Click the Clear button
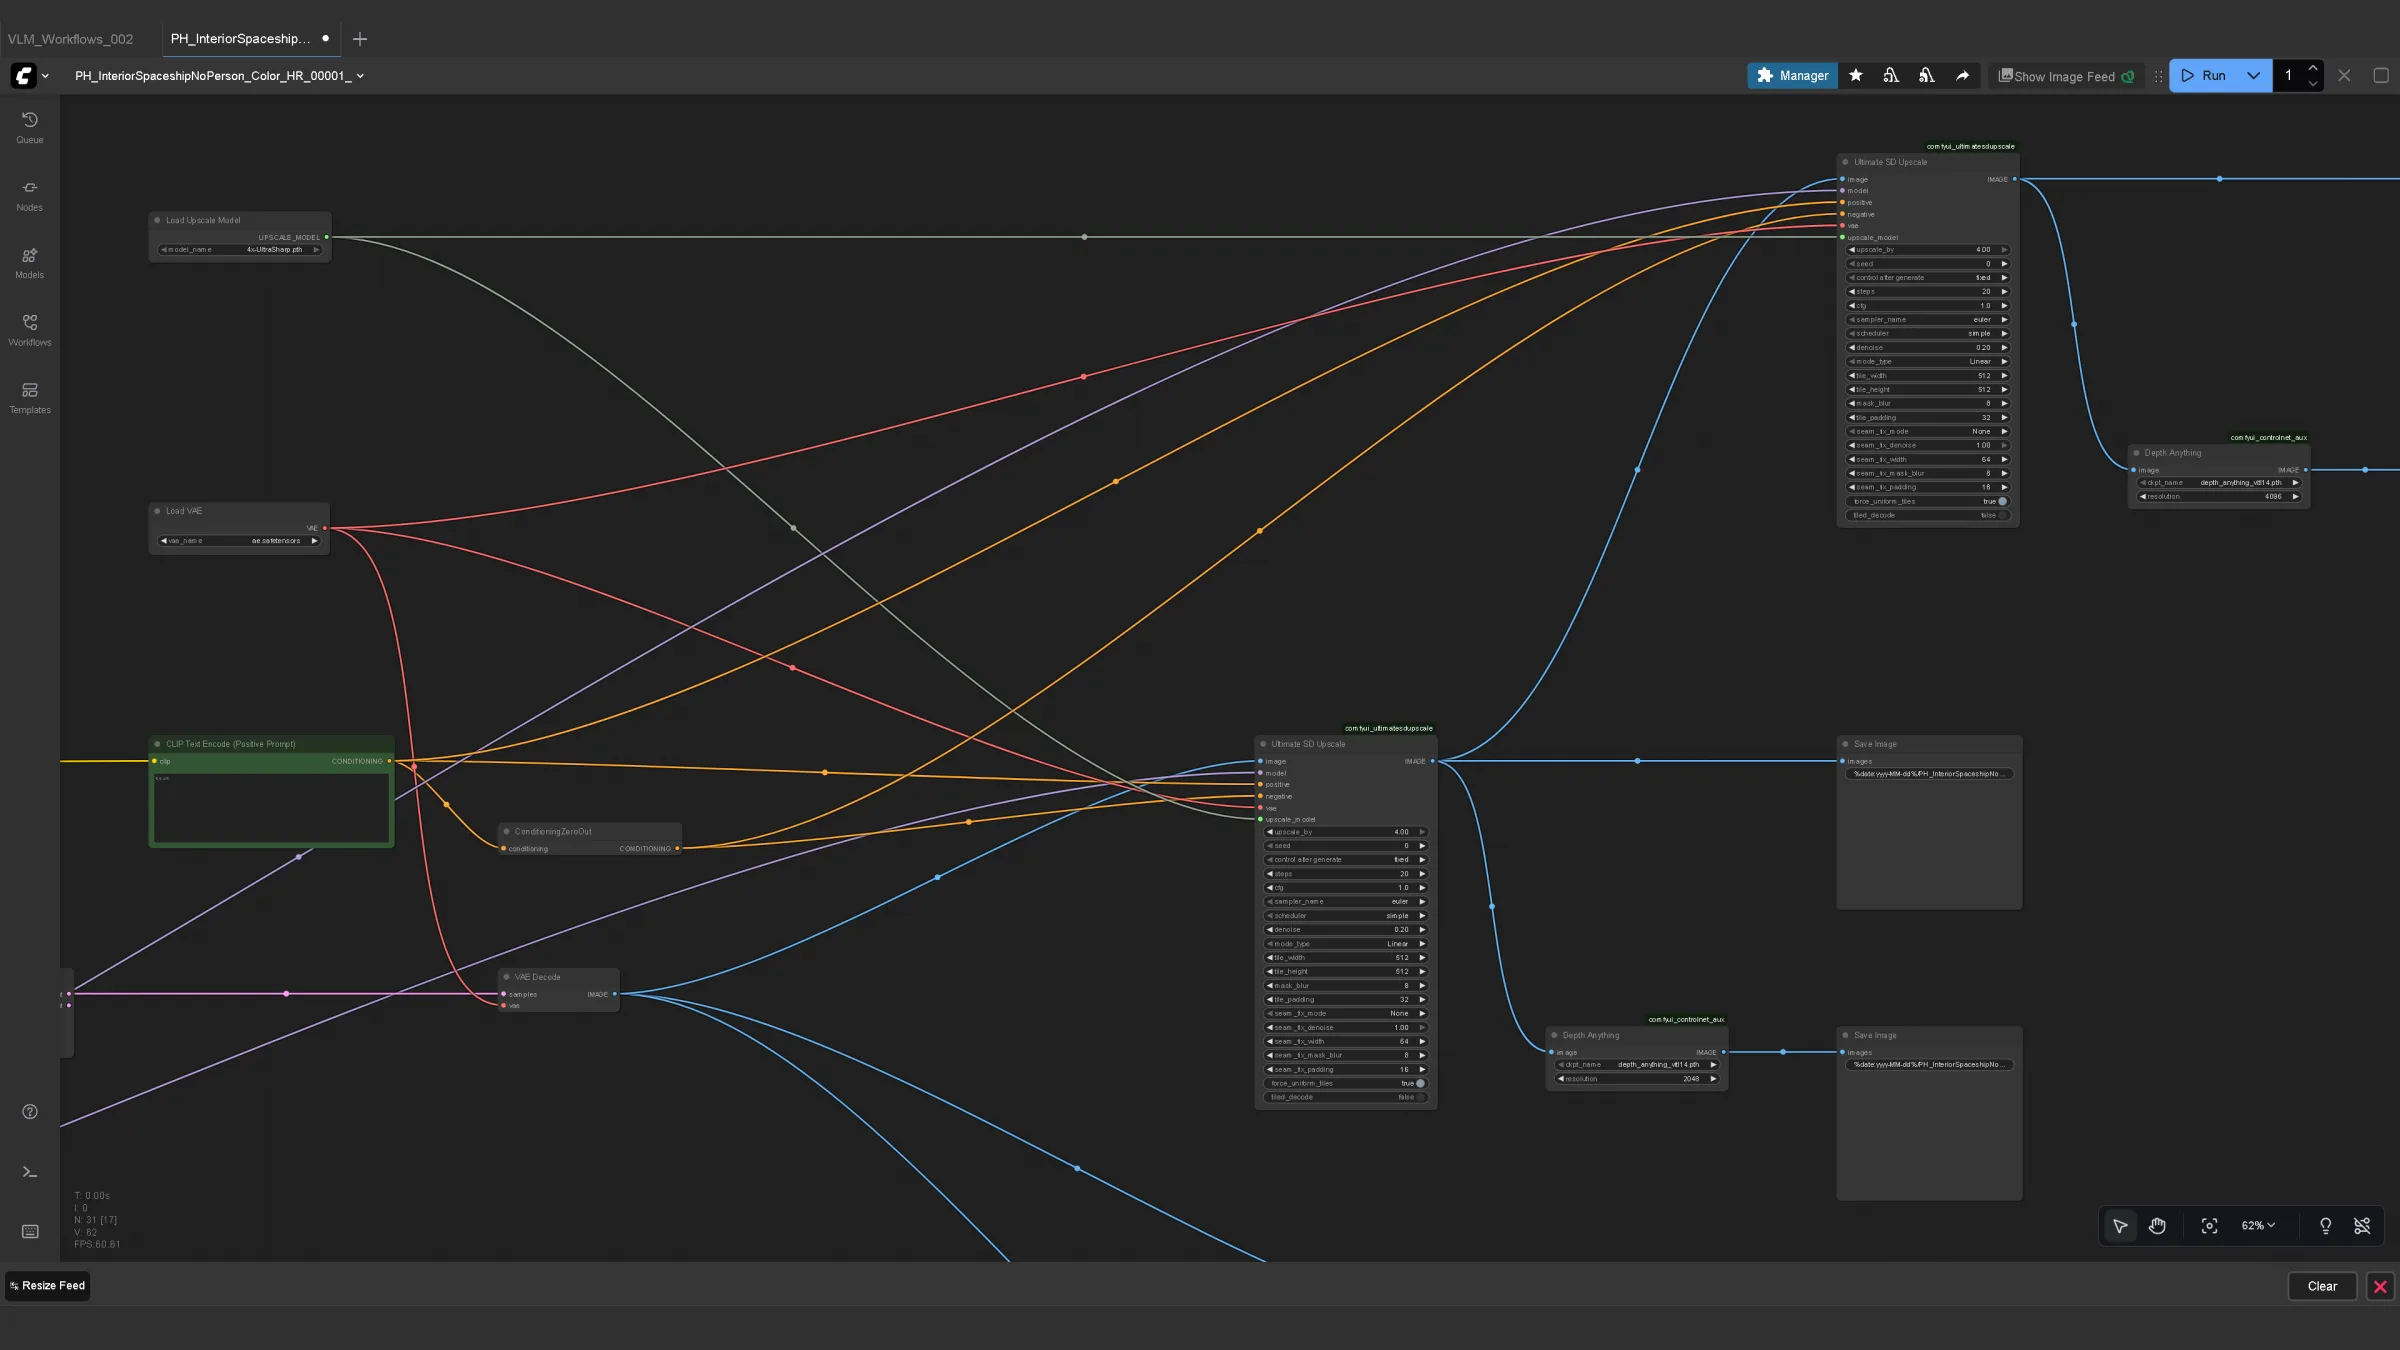The image size is (2400, 1350). click(x=2322, y=1286)
